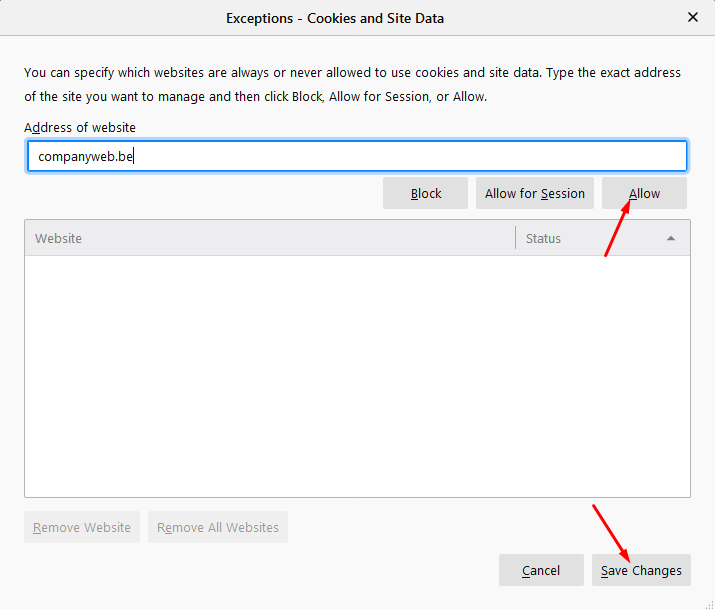Click the resize grip in the dialog corner
The height and width of the screenshot is (609, 715).
coord(708,602)
